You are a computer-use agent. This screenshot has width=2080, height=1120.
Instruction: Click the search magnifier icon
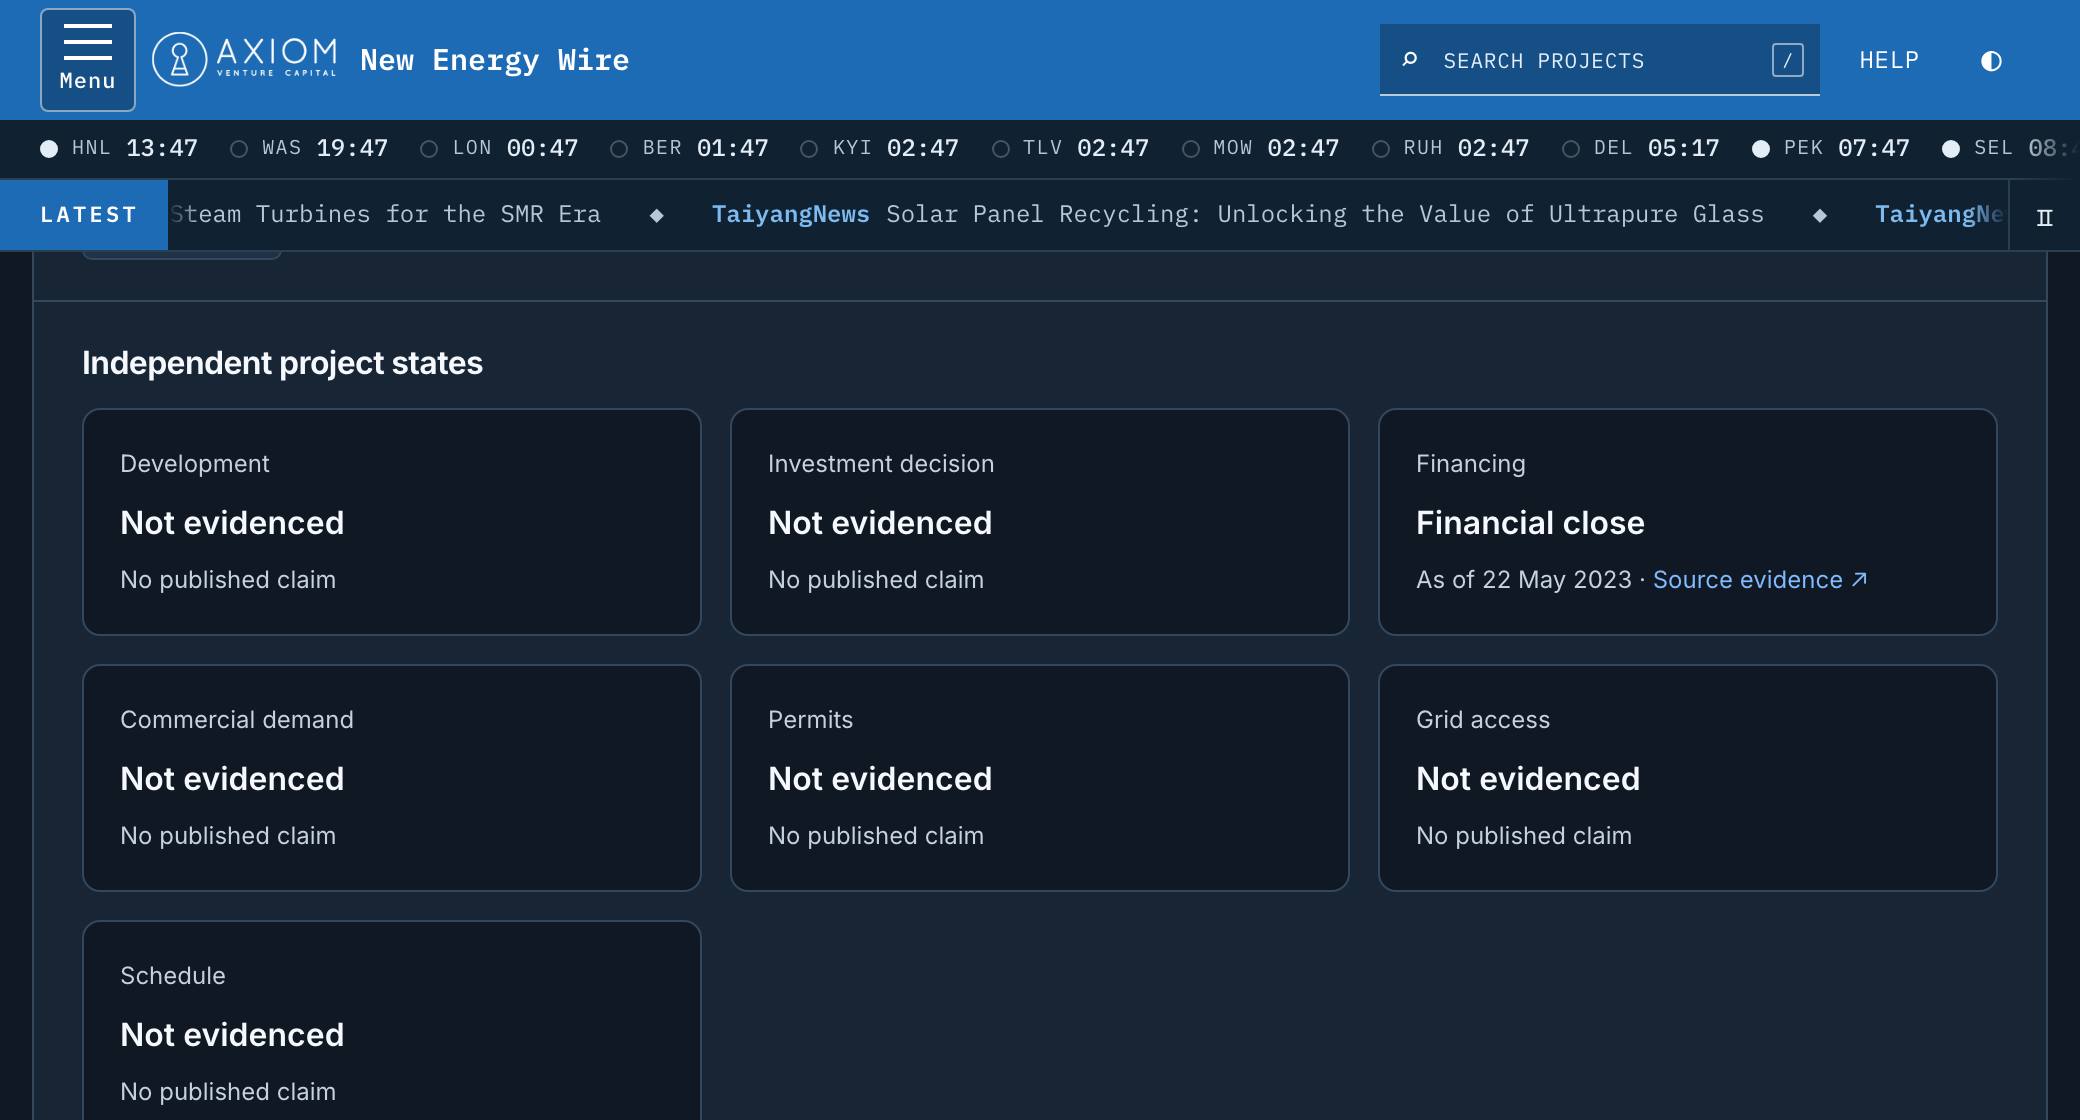coord(1410,60)
